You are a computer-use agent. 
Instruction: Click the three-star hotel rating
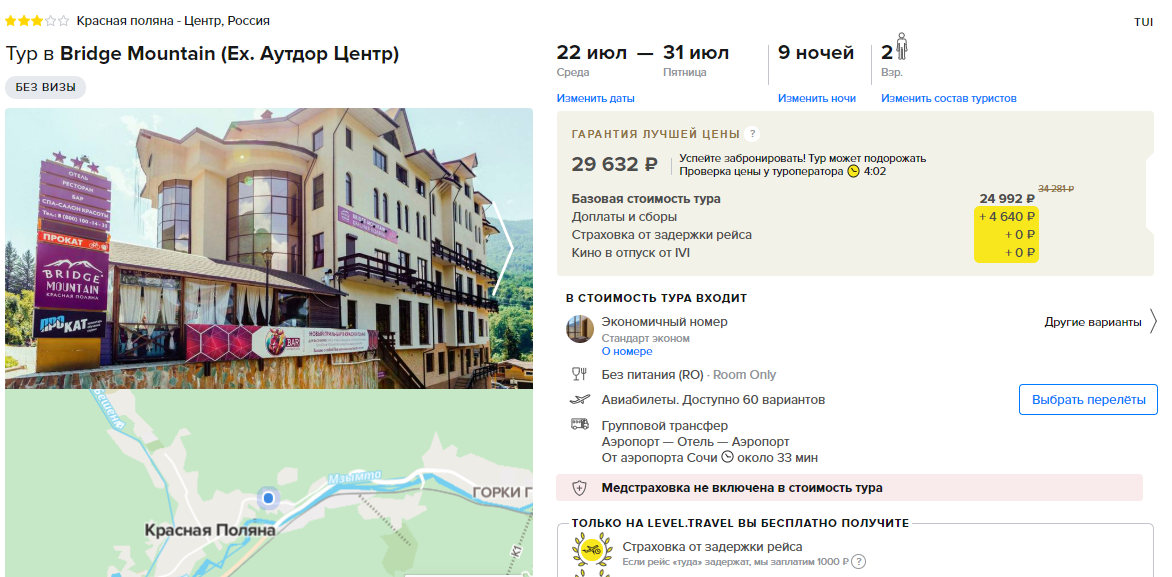pos(37,21)
